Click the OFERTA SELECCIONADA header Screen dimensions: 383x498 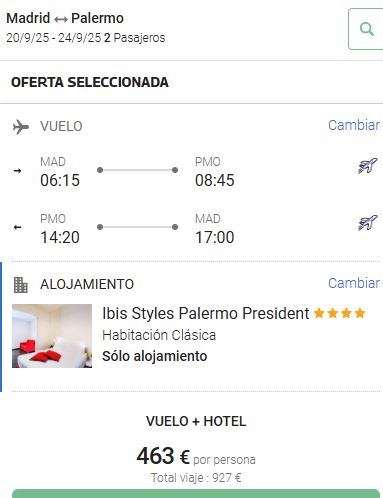pyautogui.click(x=90, y=82)
